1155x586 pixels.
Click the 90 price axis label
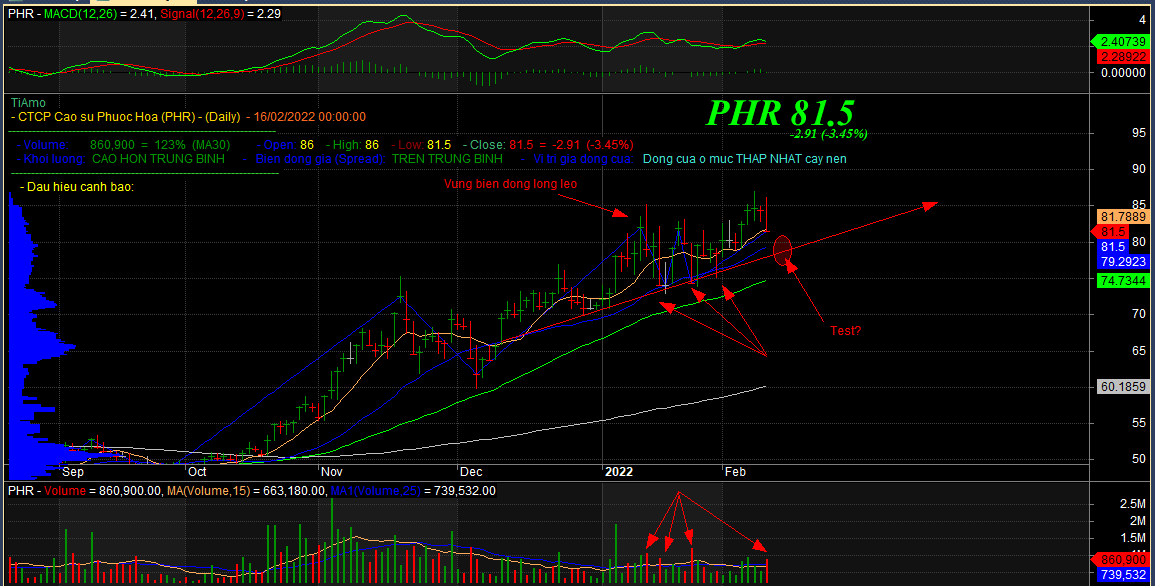1139,169
